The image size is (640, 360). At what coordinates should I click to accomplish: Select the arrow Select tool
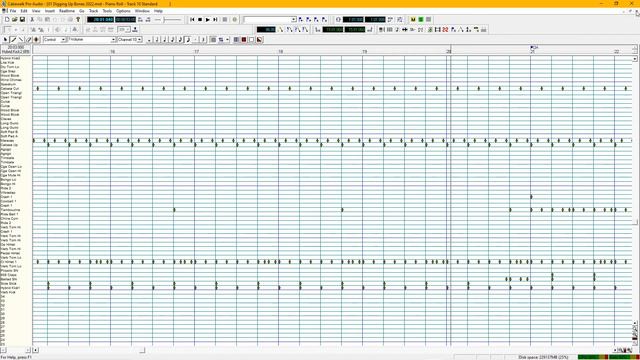pos(6,40)
